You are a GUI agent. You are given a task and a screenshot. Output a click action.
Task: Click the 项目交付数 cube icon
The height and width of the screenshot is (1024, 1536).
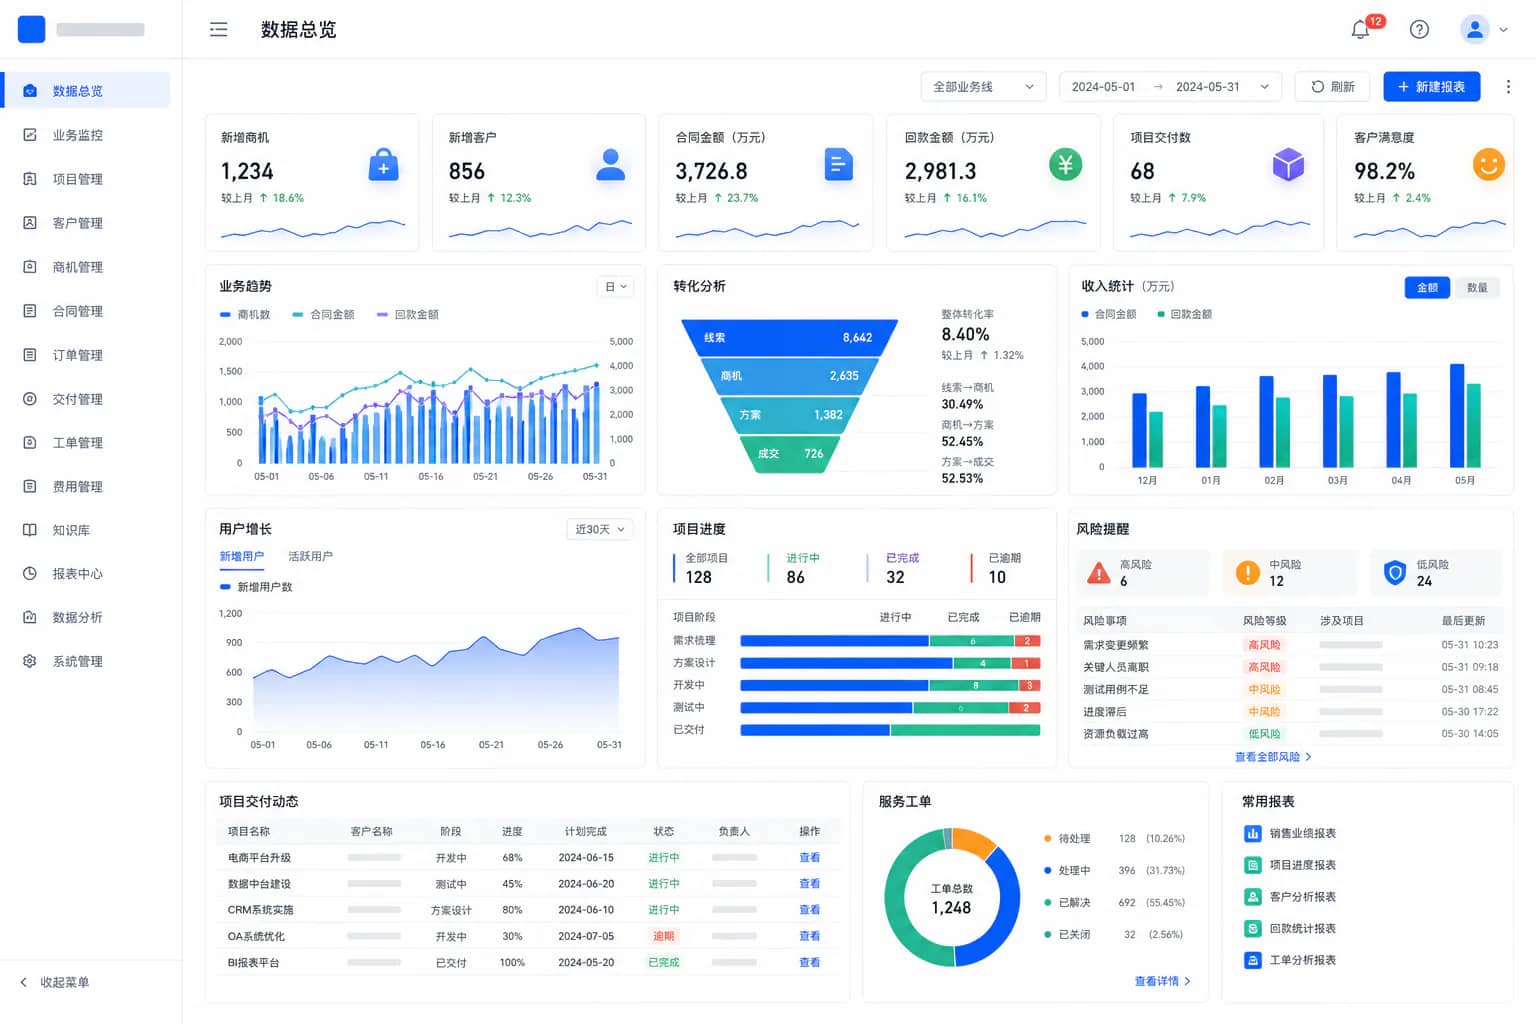coord(1288,165)
